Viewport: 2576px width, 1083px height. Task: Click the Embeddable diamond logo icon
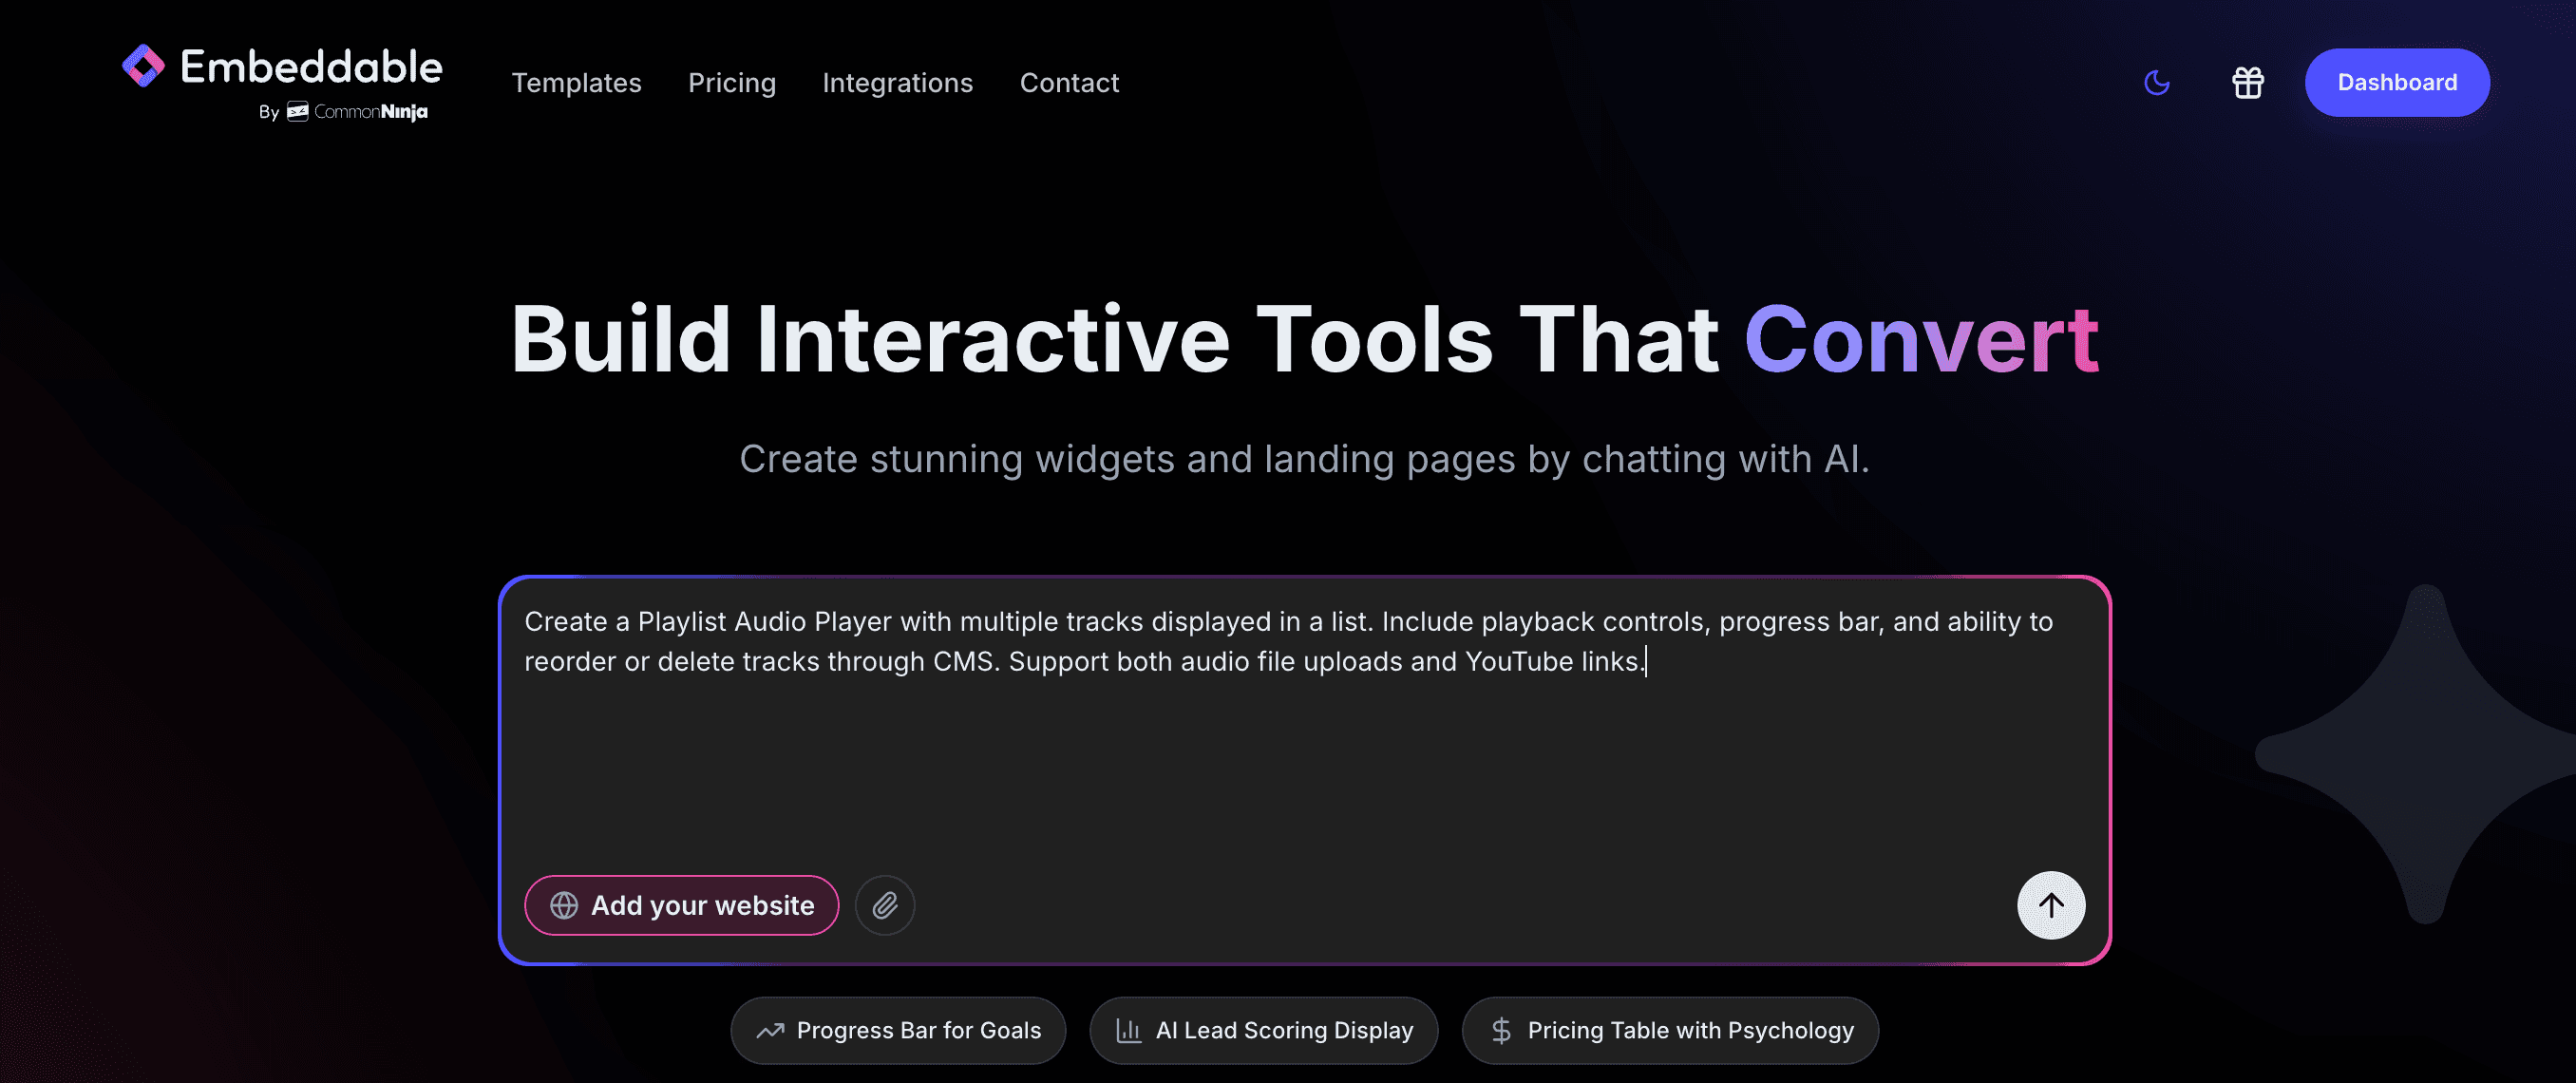pos(143,66)
